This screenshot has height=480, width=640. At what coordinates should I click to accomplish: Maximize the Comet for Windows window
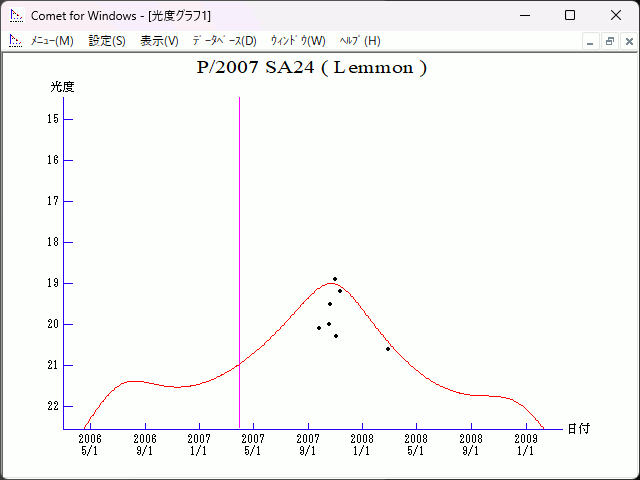(570, 16)
